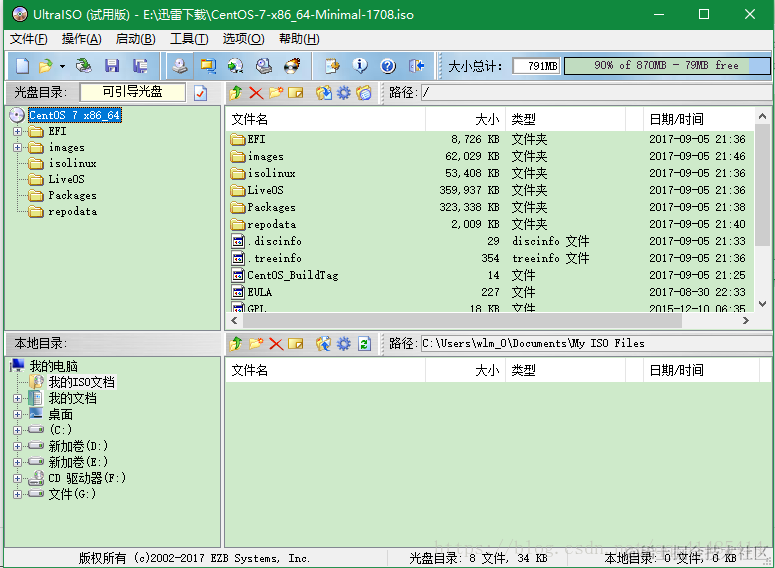Click the boot info checkmark document icon
The height and width of the screenshot is (568, 775).
coord(200,93)
